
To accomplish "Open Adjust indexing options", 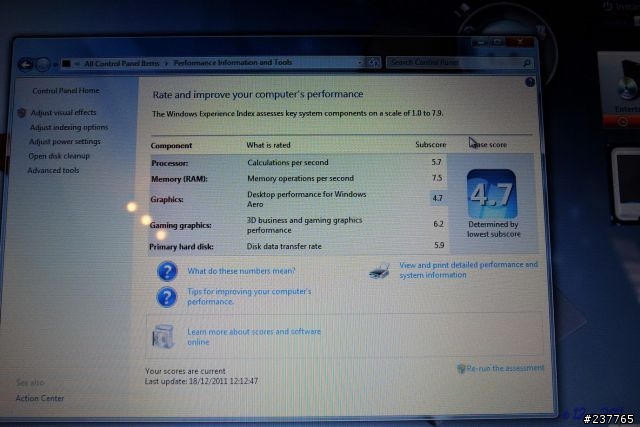I will click(x=69, y=127).
